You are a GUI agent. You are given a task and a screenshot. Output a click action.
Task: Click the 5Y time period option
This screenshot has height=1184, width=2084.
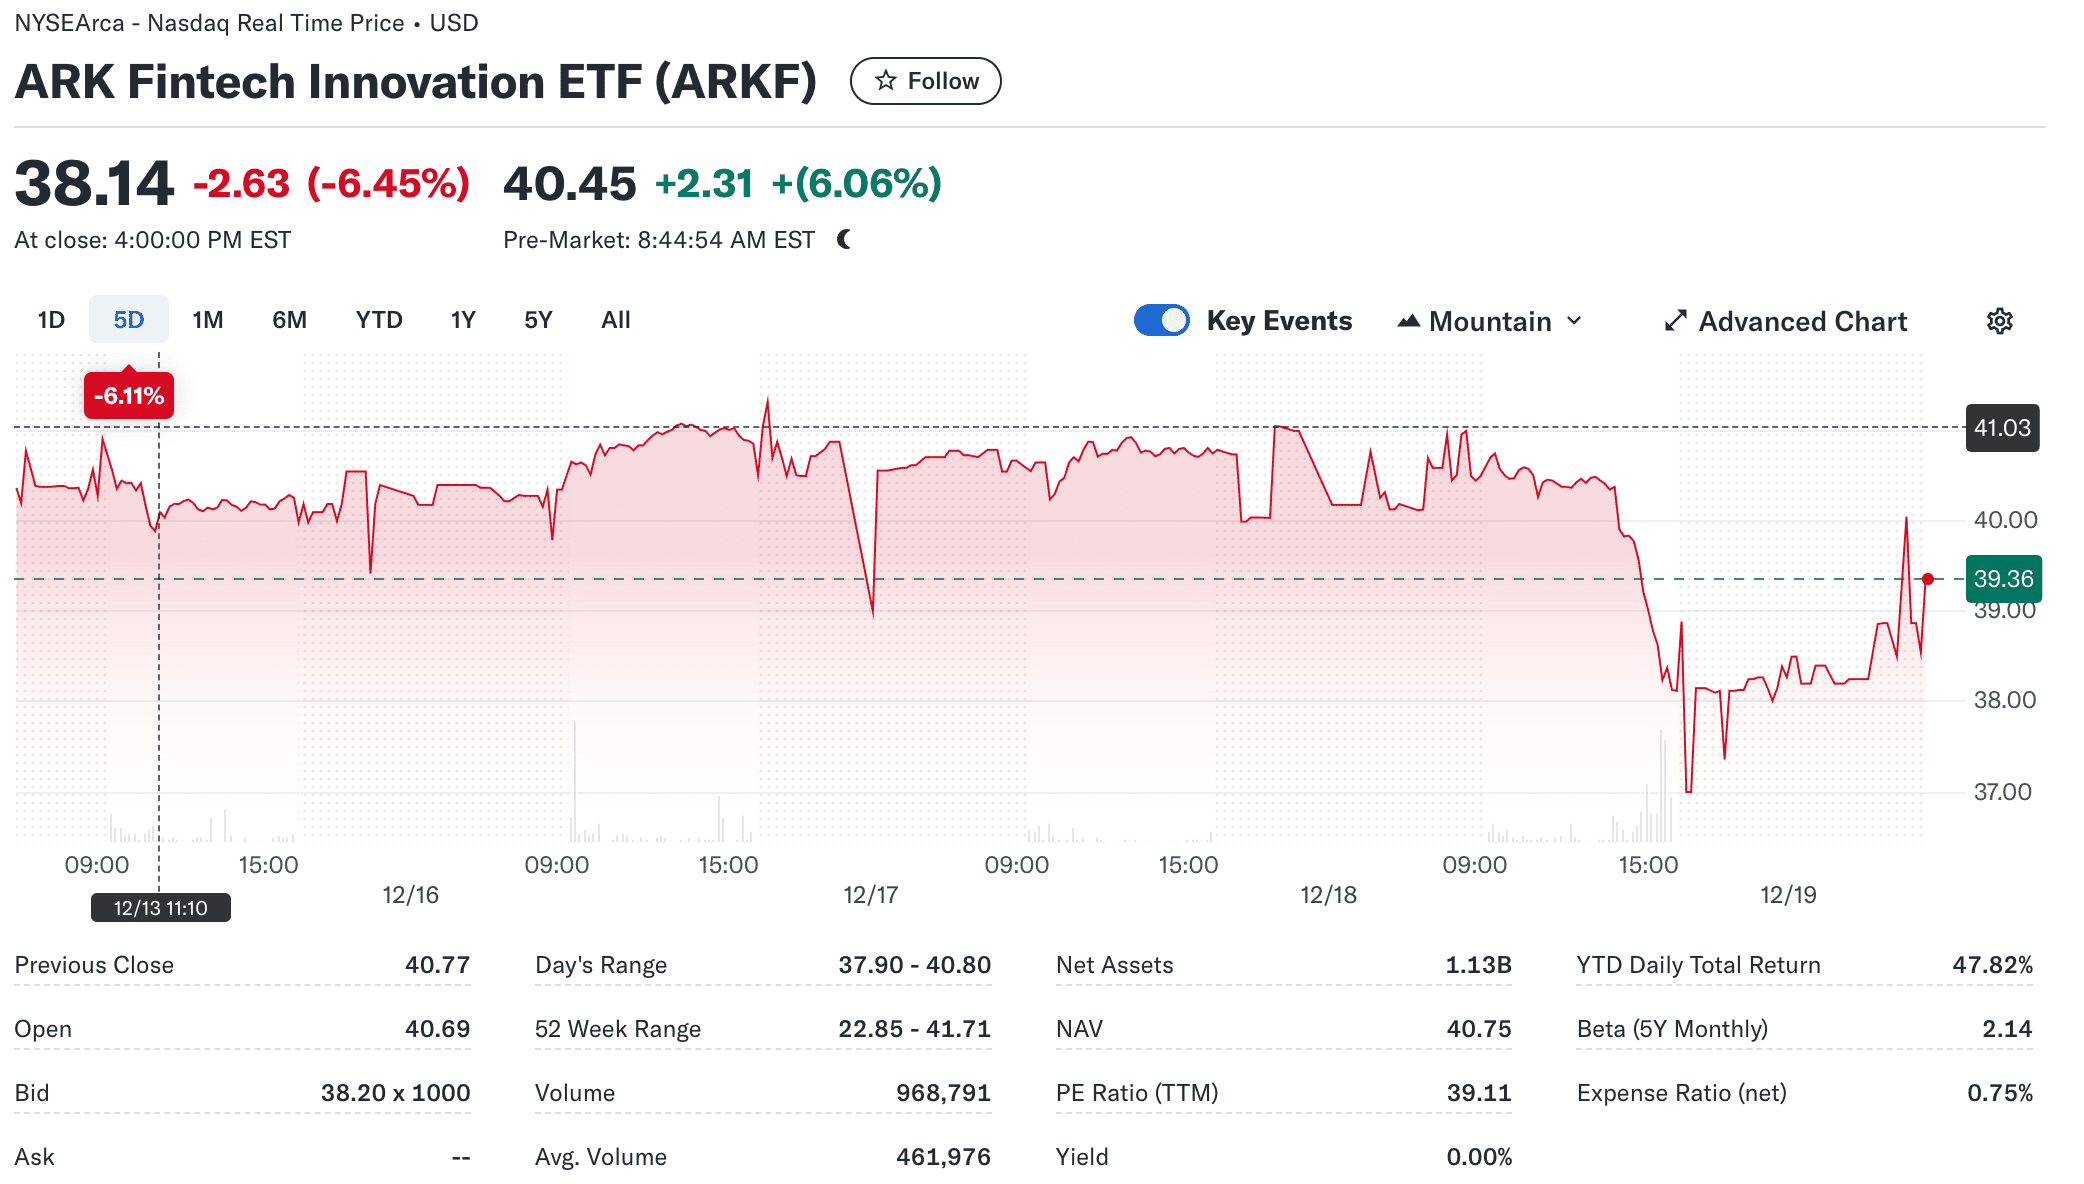click(x=537, y=319)
